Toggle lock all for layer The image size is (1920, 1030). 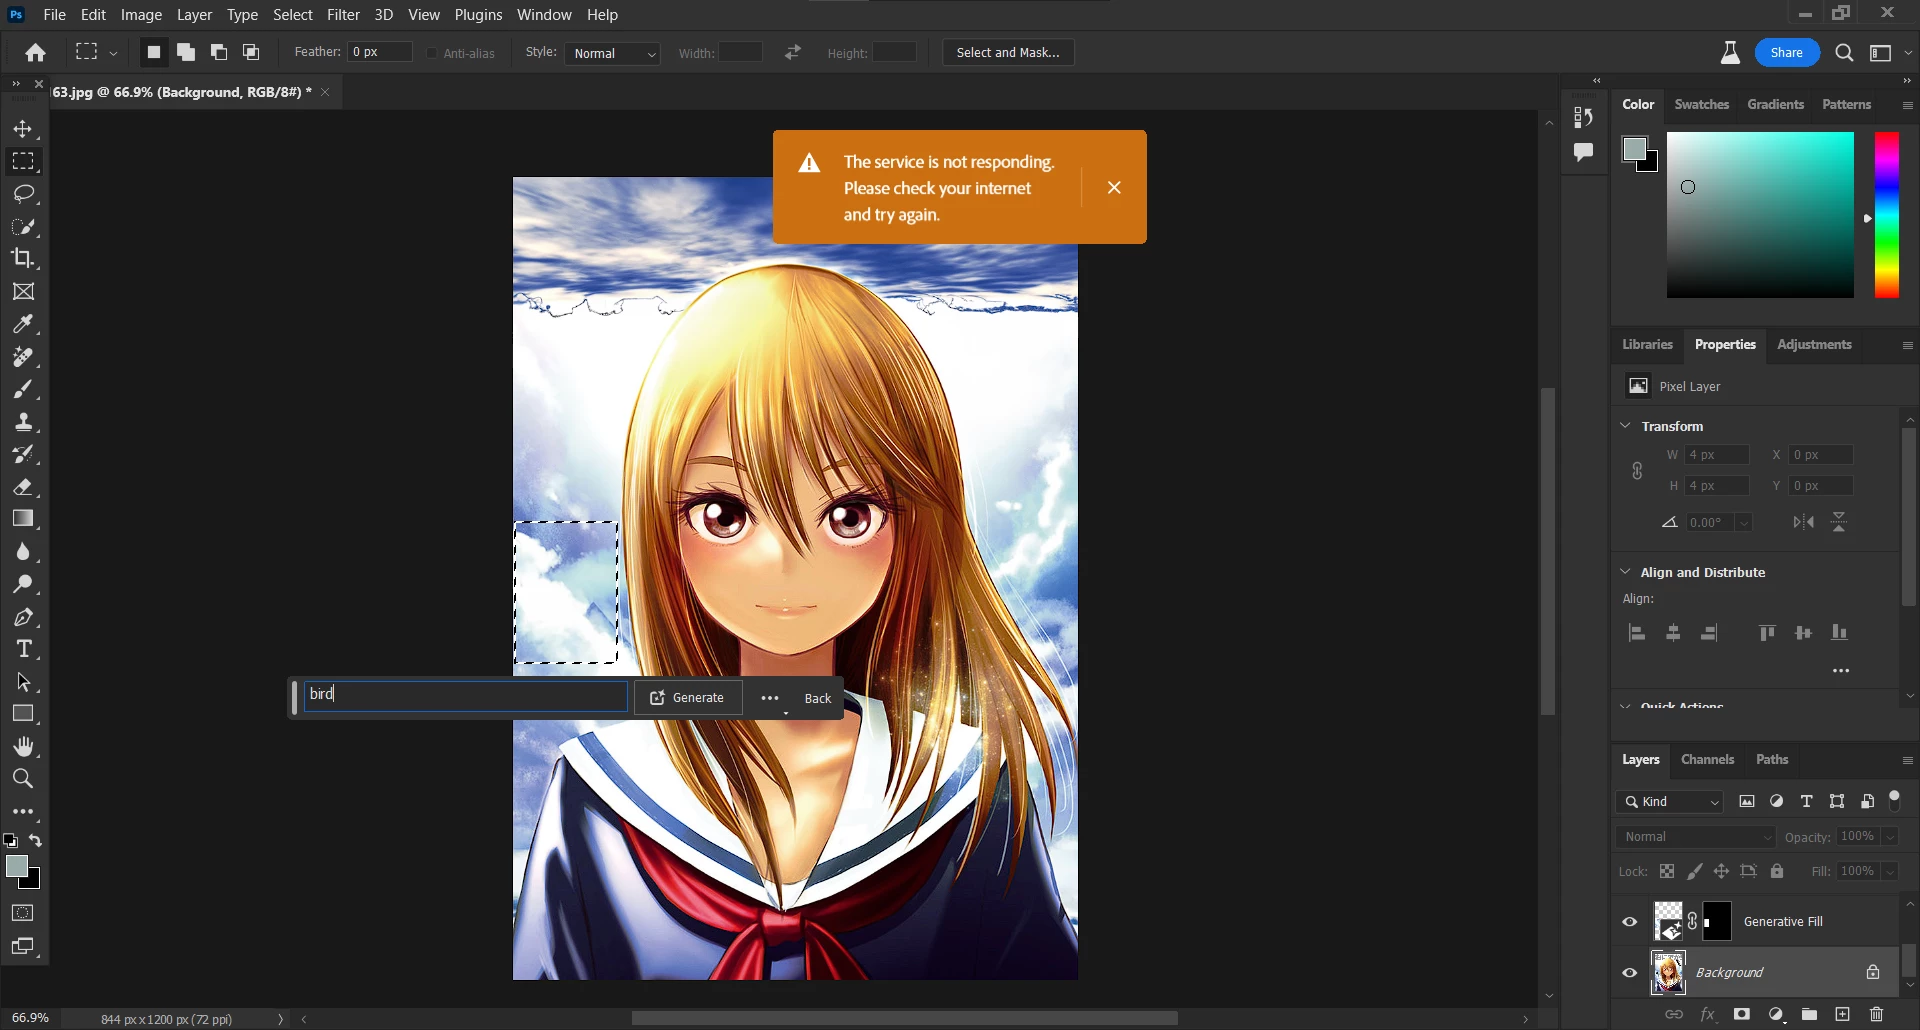pyautogui.click(x=1777, y=872)
